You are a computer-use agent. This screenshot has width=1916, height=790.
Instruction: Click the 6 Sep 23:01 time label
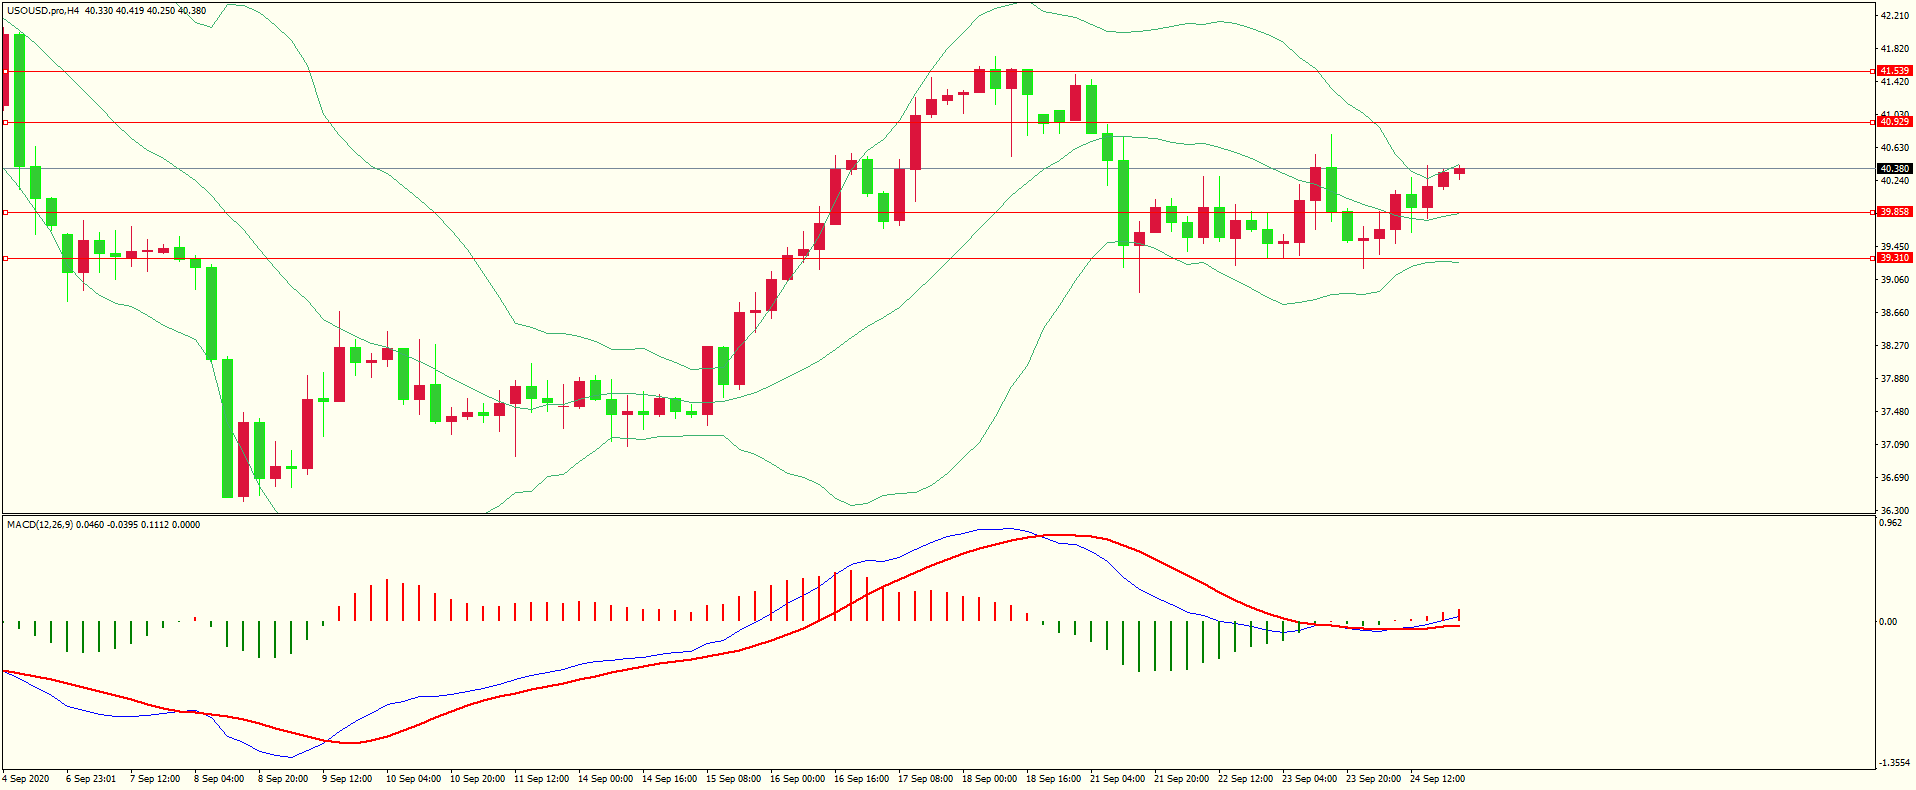[91, 779]
